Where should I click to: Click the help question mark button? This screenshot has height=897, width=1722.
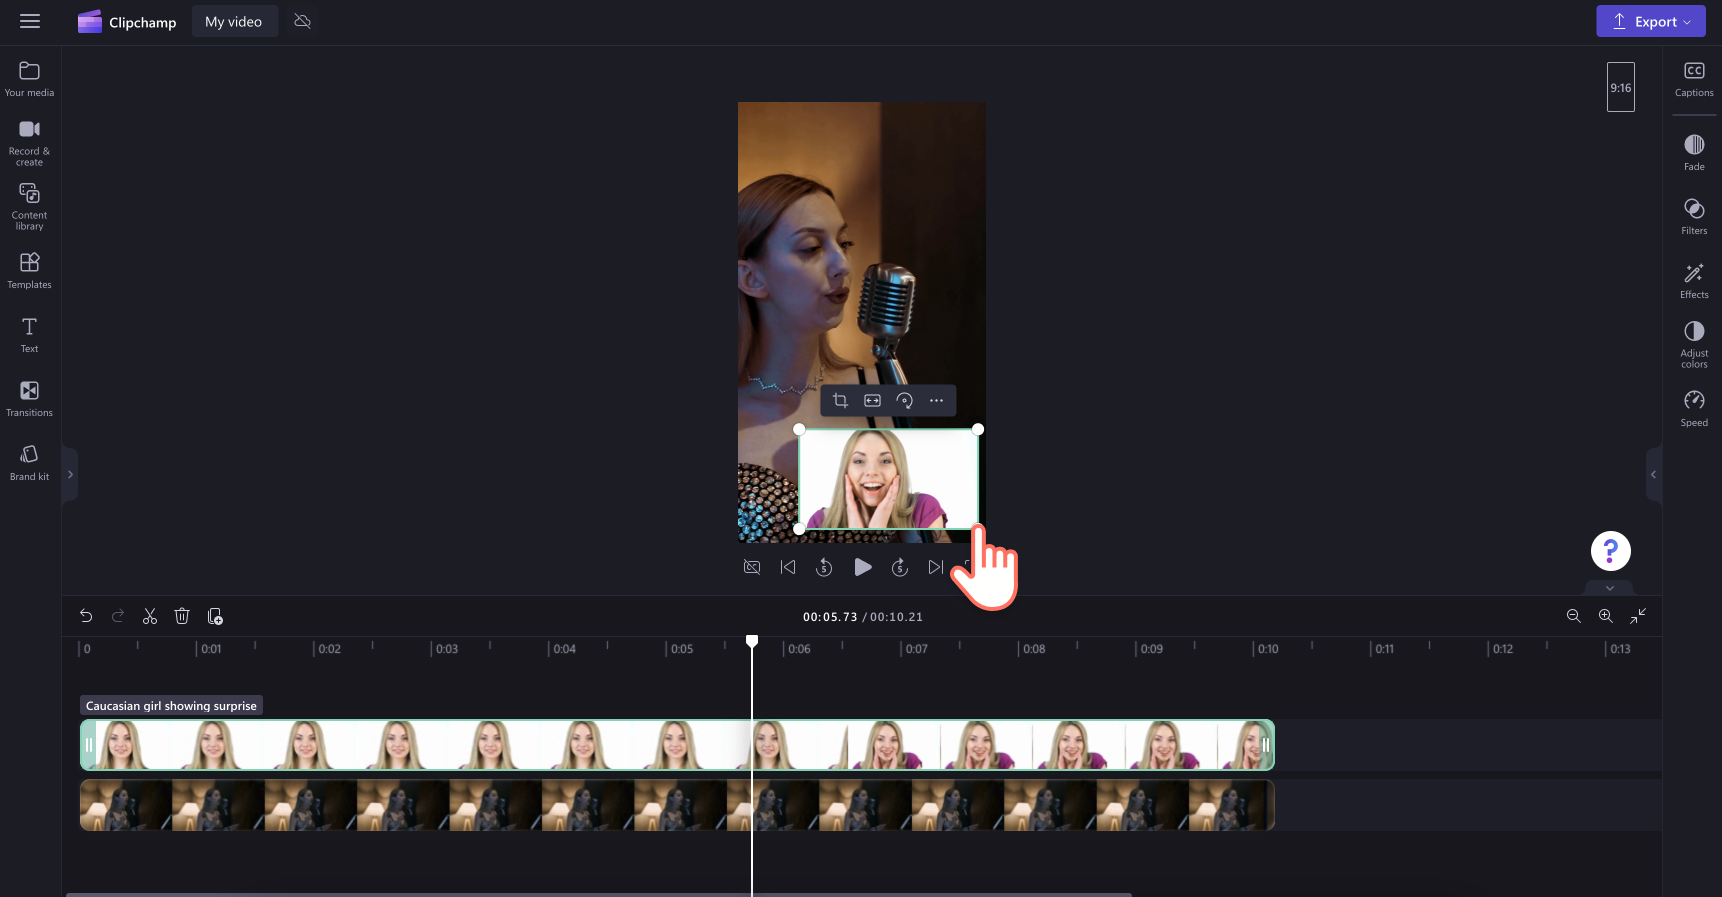click(1610, 550)
